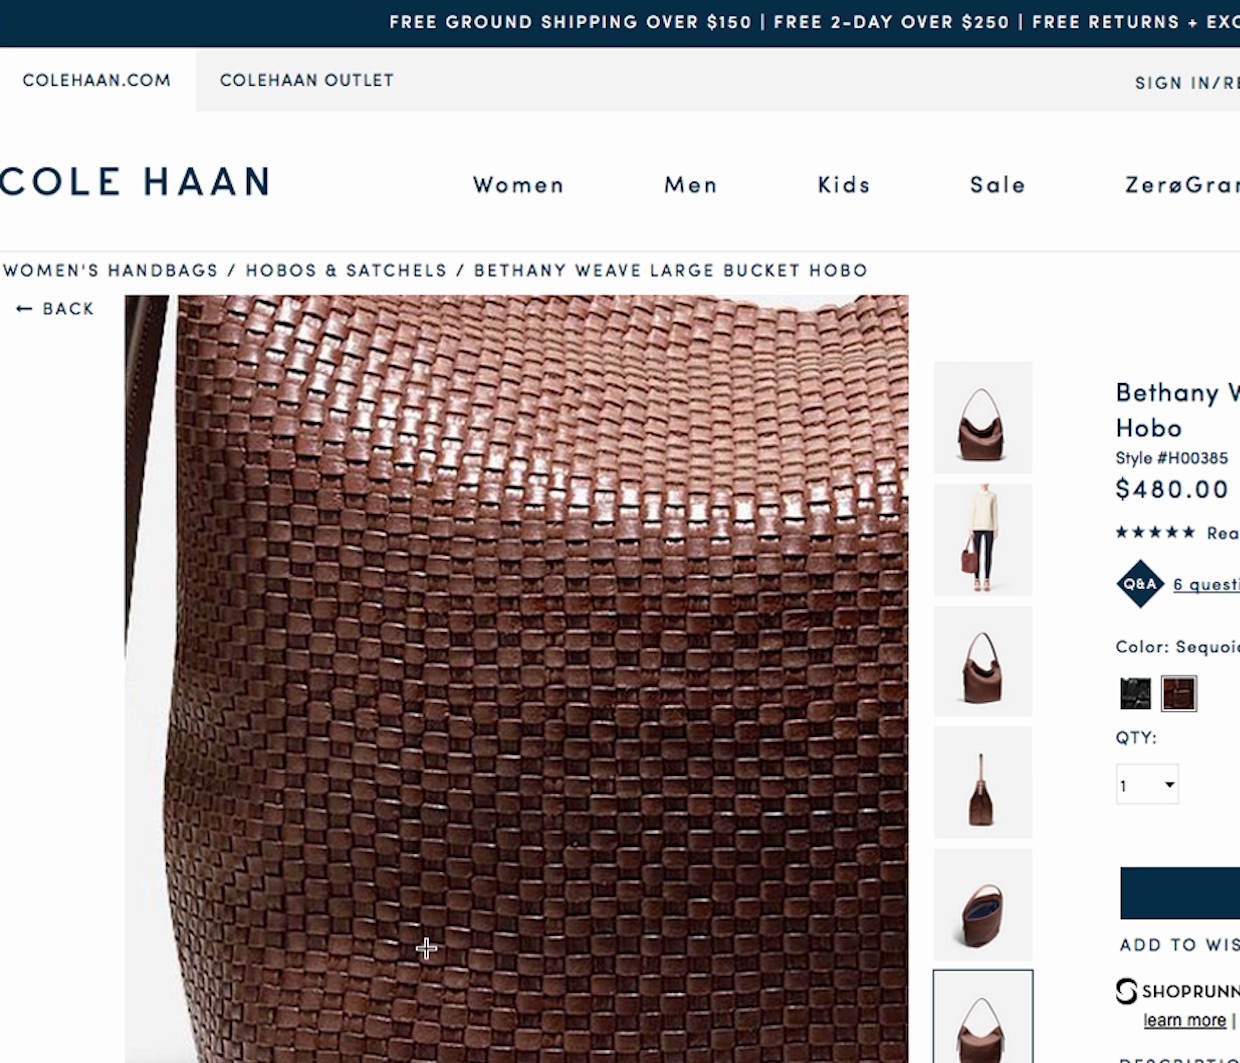Click the Back arrow icon
This screenshot has height=1063, width=1240.
(24, 309)
